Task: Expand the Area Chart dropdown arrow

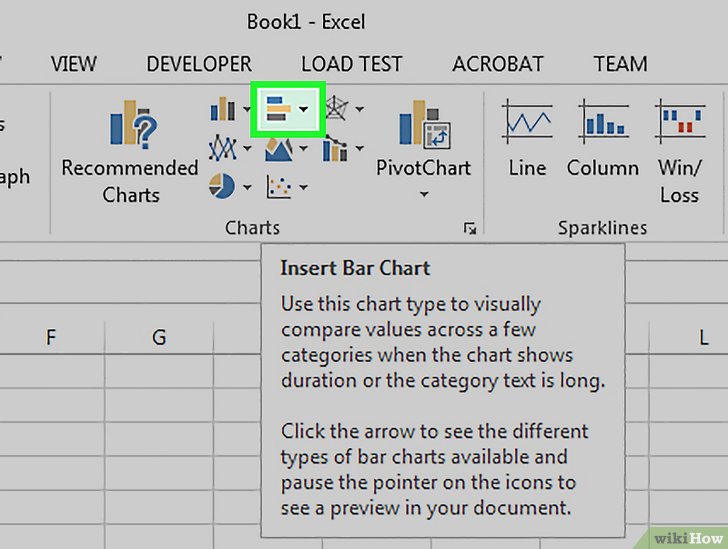Action: pyautogui.click(x=304, y=149)
